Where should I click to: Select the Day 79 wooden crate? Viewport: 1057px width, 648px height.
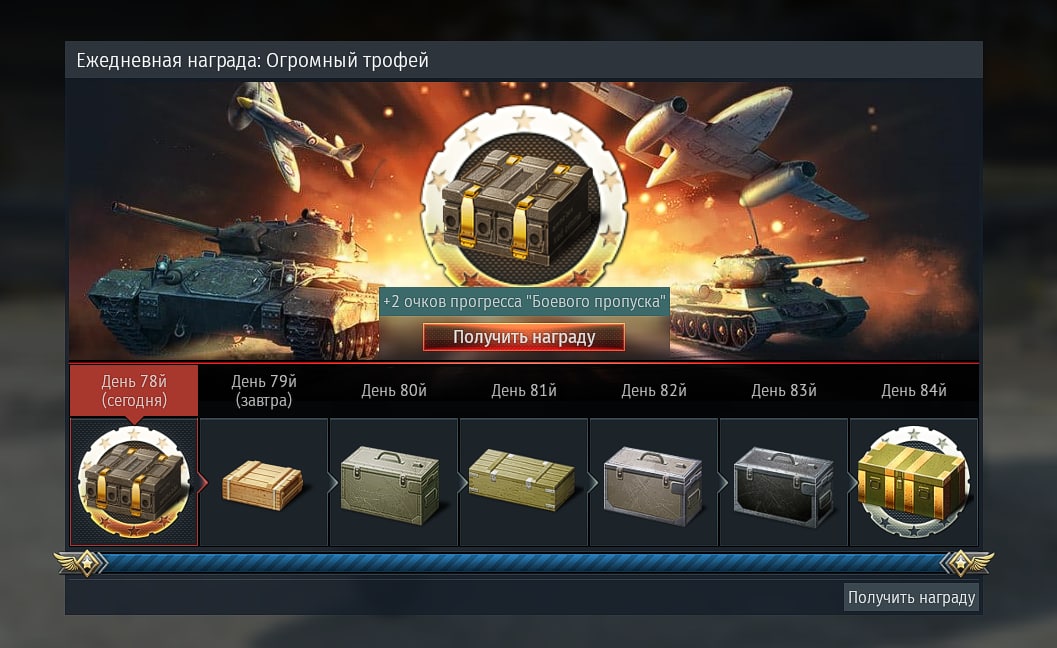pos(263,484)
